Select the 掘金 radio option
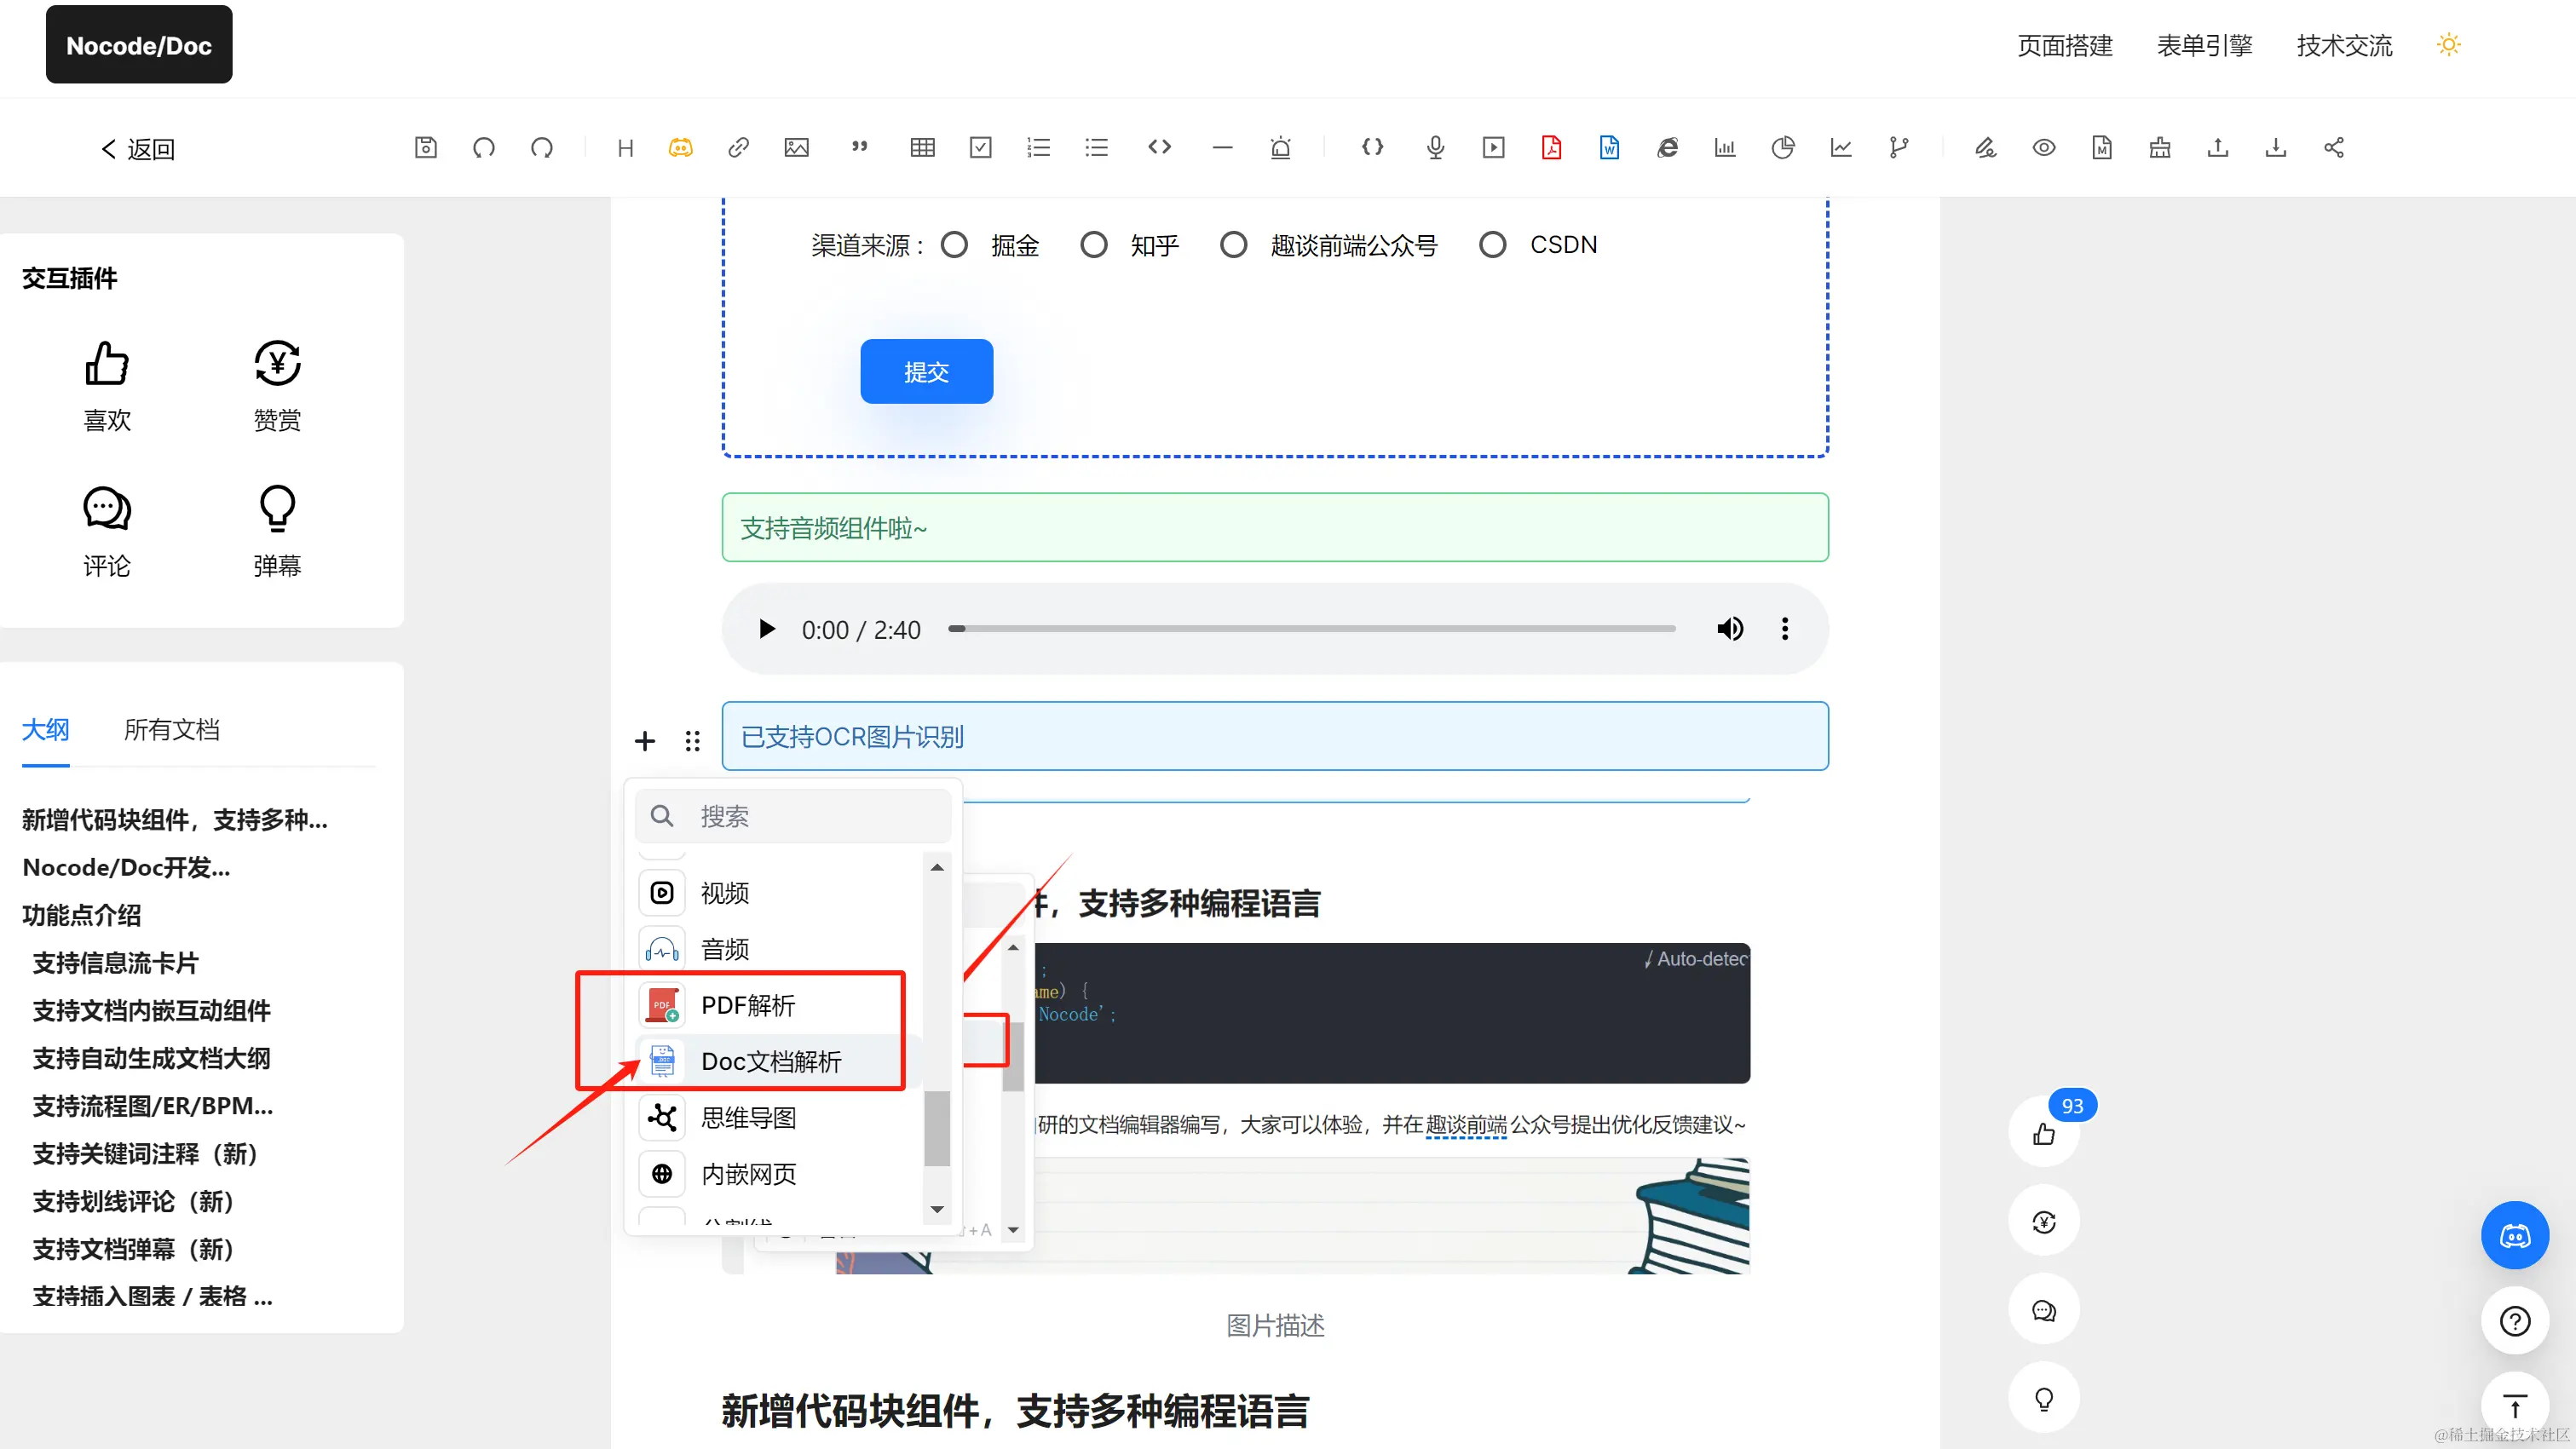Screen dimensions: 2576x1449 click(x=955, y=245)
